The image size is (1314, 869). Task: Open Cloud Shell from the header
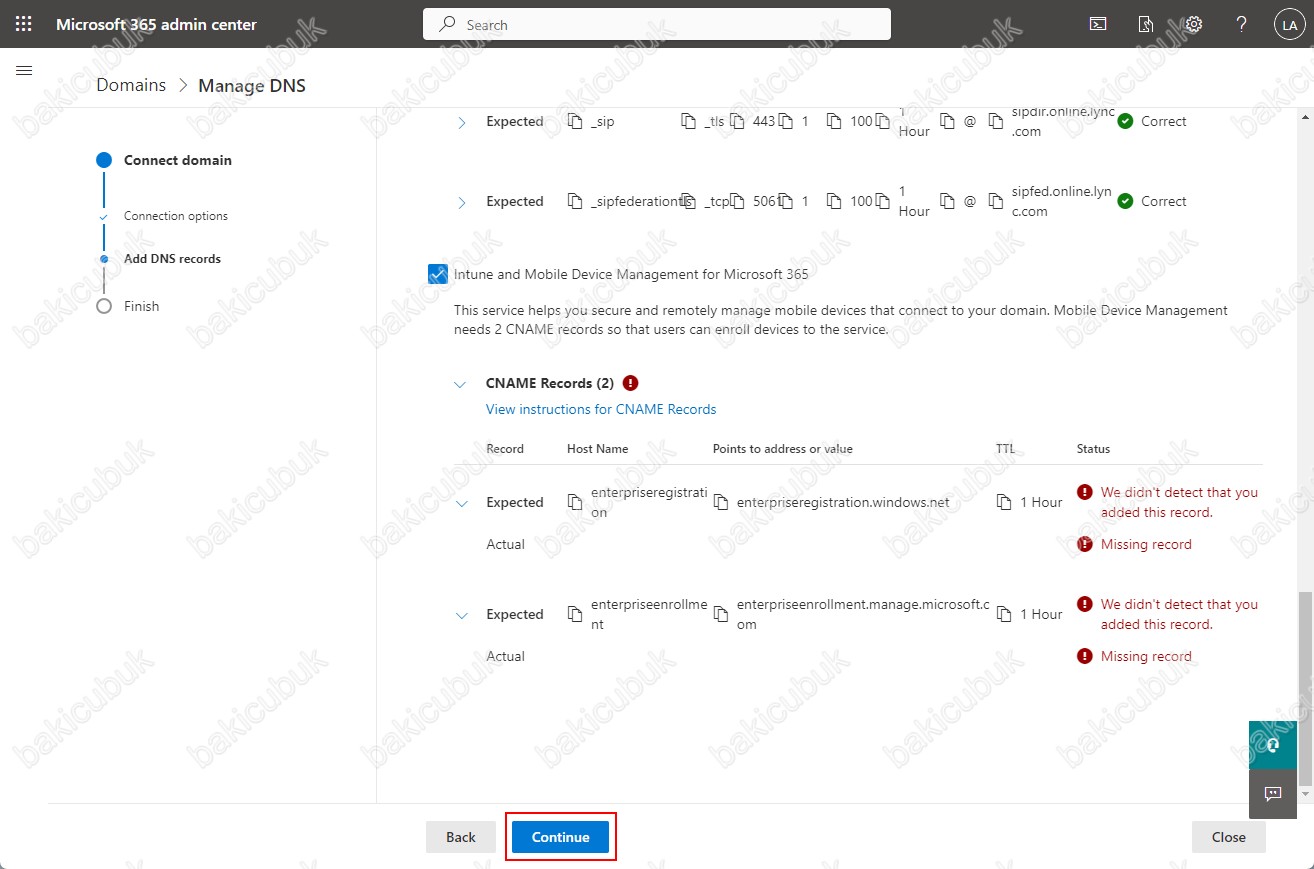[1098, 24]
